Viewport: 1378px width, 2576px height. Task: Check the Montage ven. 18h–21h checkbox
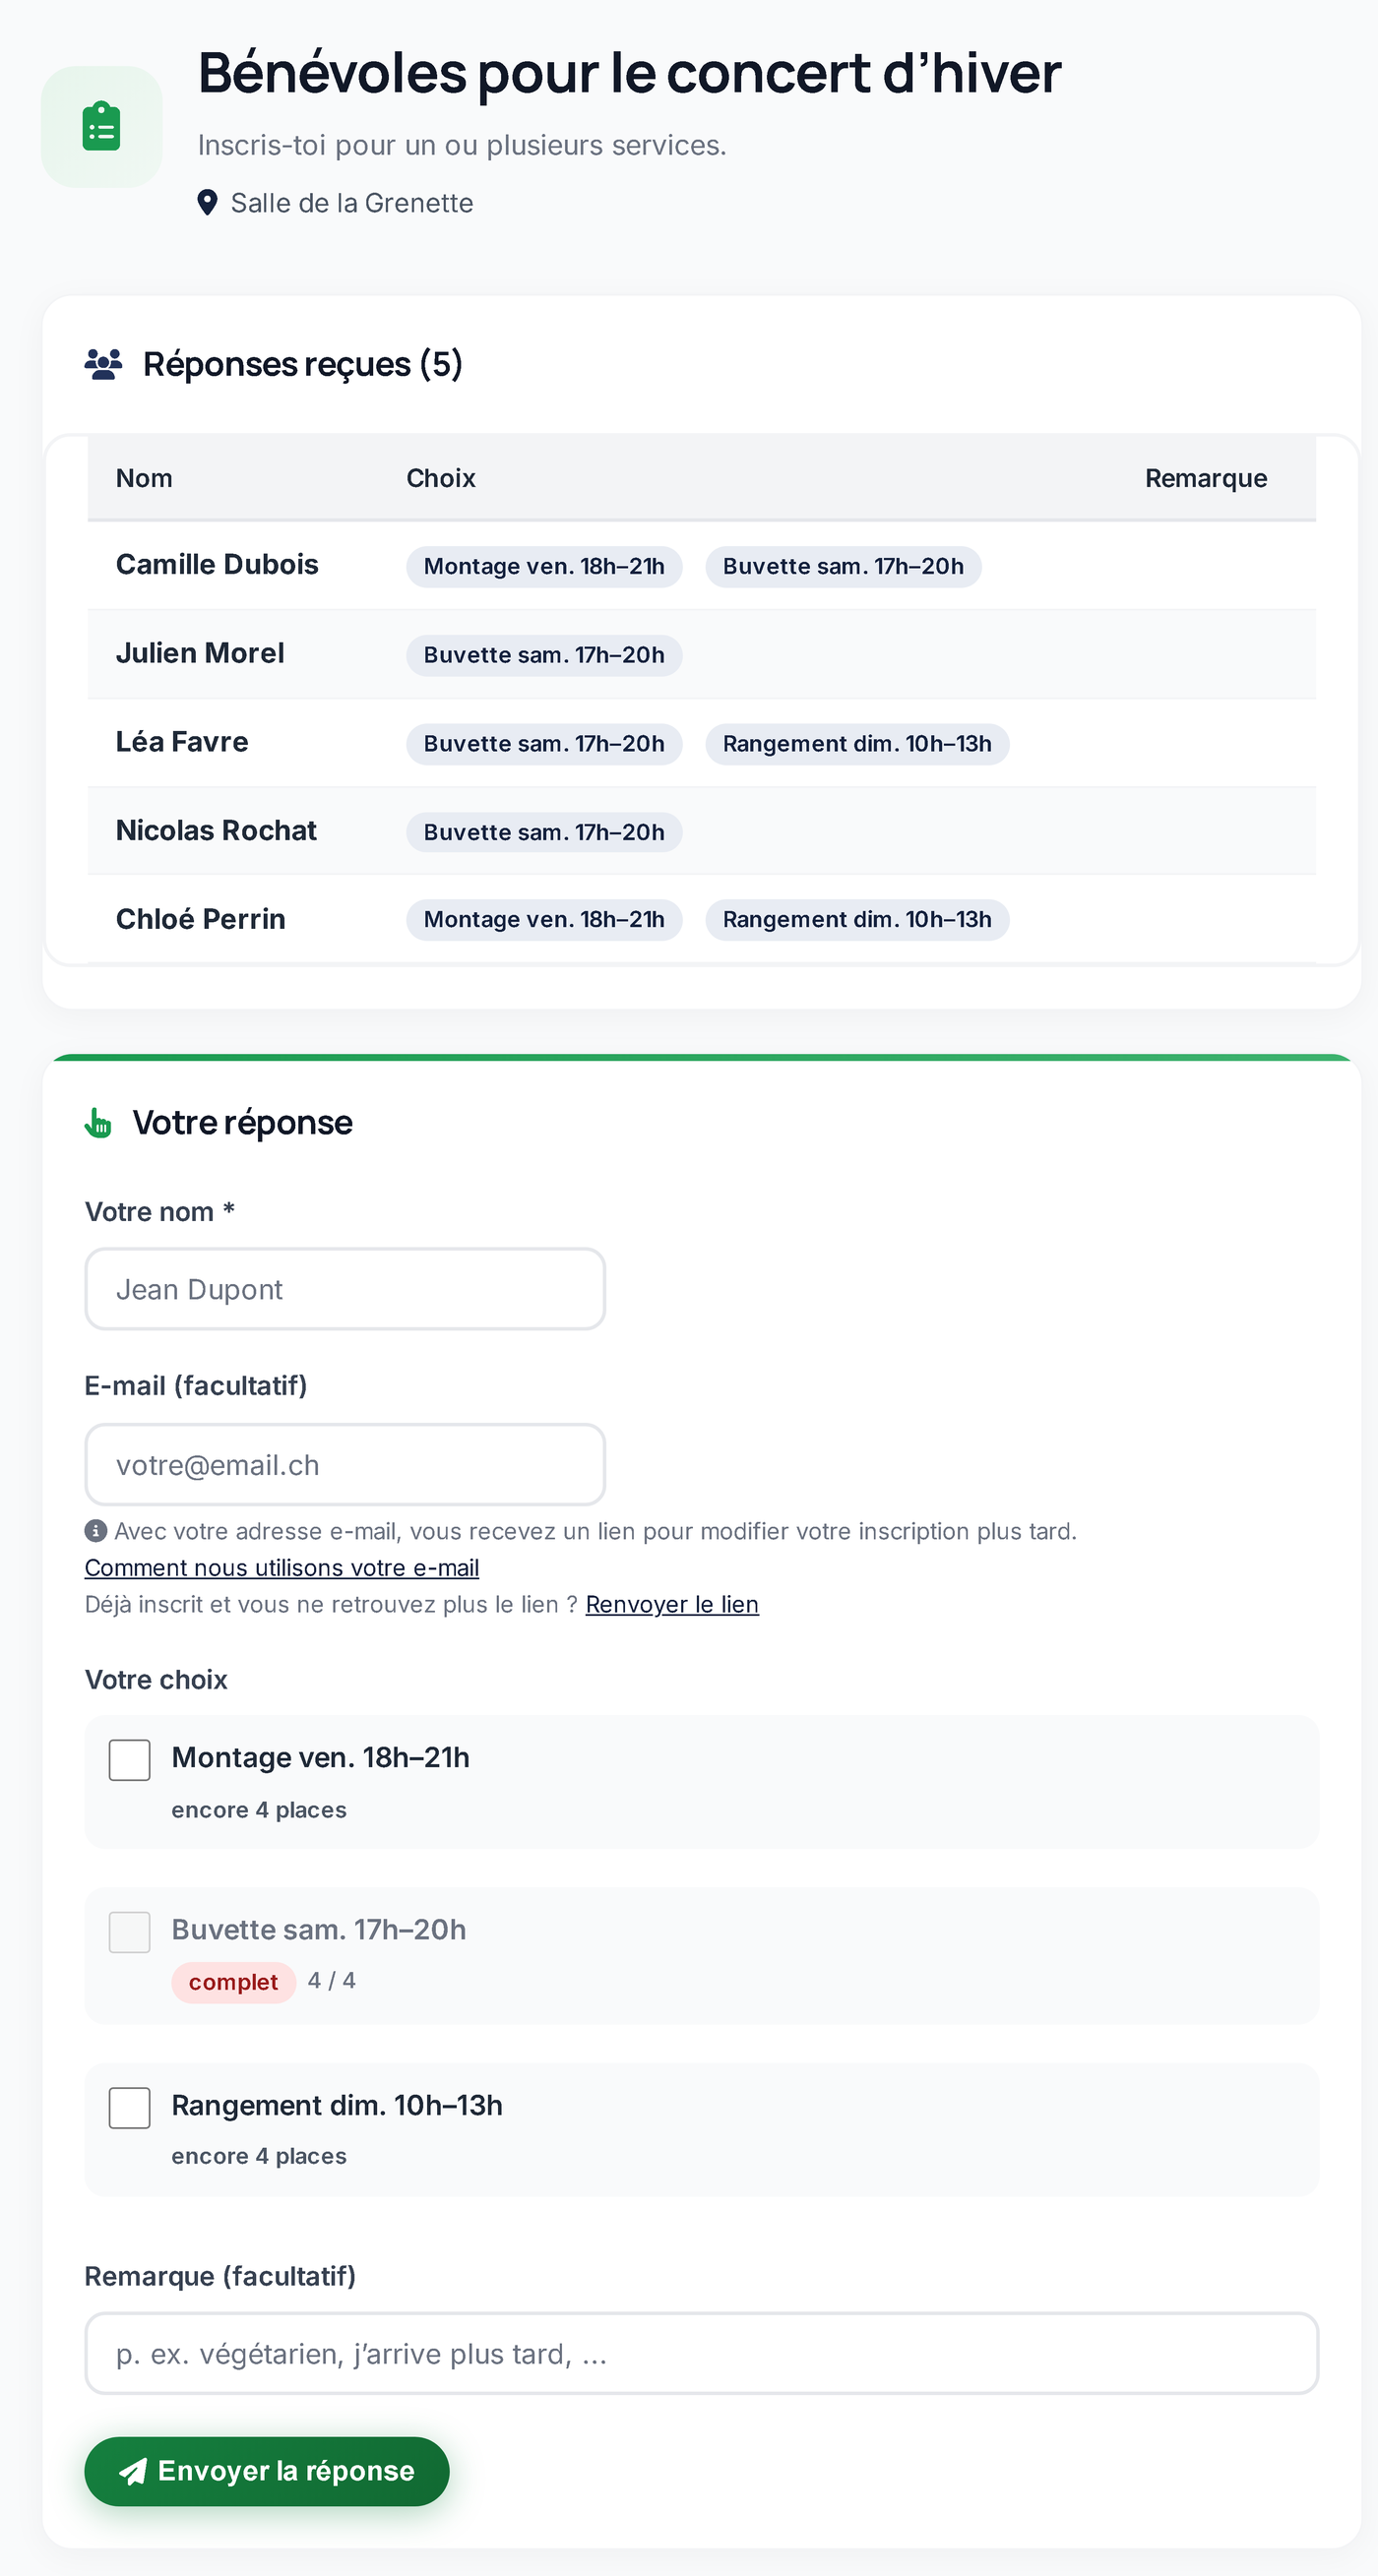pos(130,1760)
